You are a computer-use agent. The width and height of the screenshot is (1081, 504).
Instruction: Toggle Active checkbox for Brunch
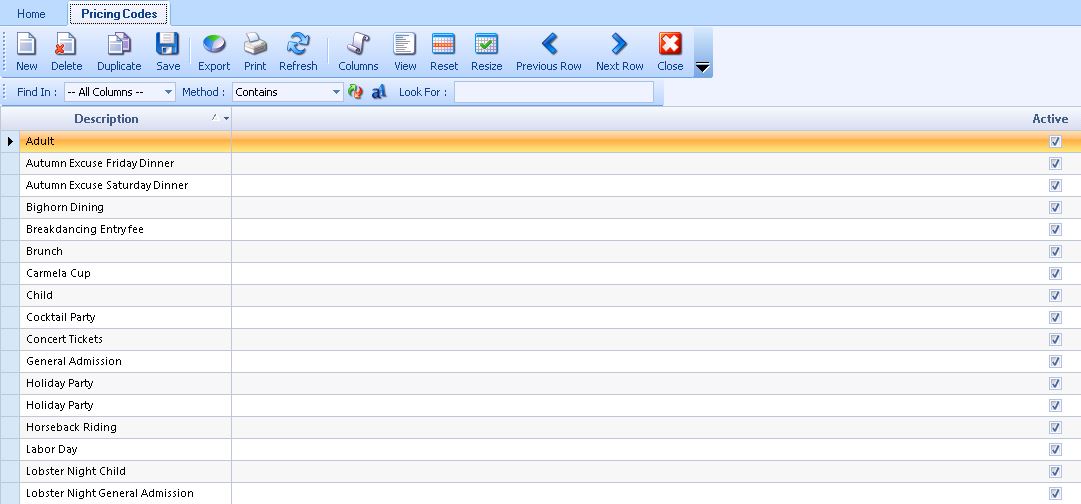click(1055, 252)
